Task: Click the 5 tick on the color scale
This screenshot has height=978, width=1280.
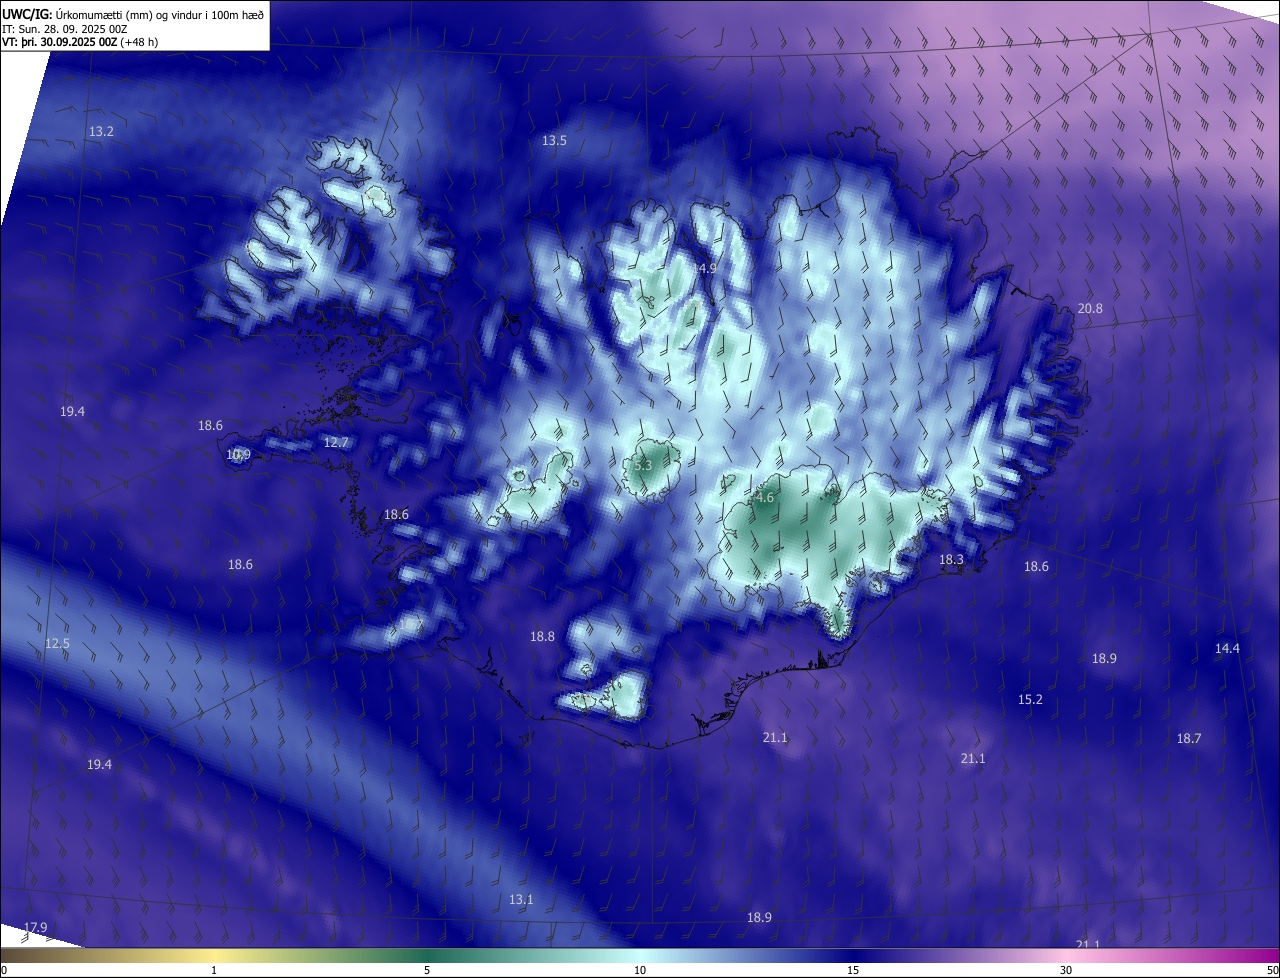Action: pos(427,970)
